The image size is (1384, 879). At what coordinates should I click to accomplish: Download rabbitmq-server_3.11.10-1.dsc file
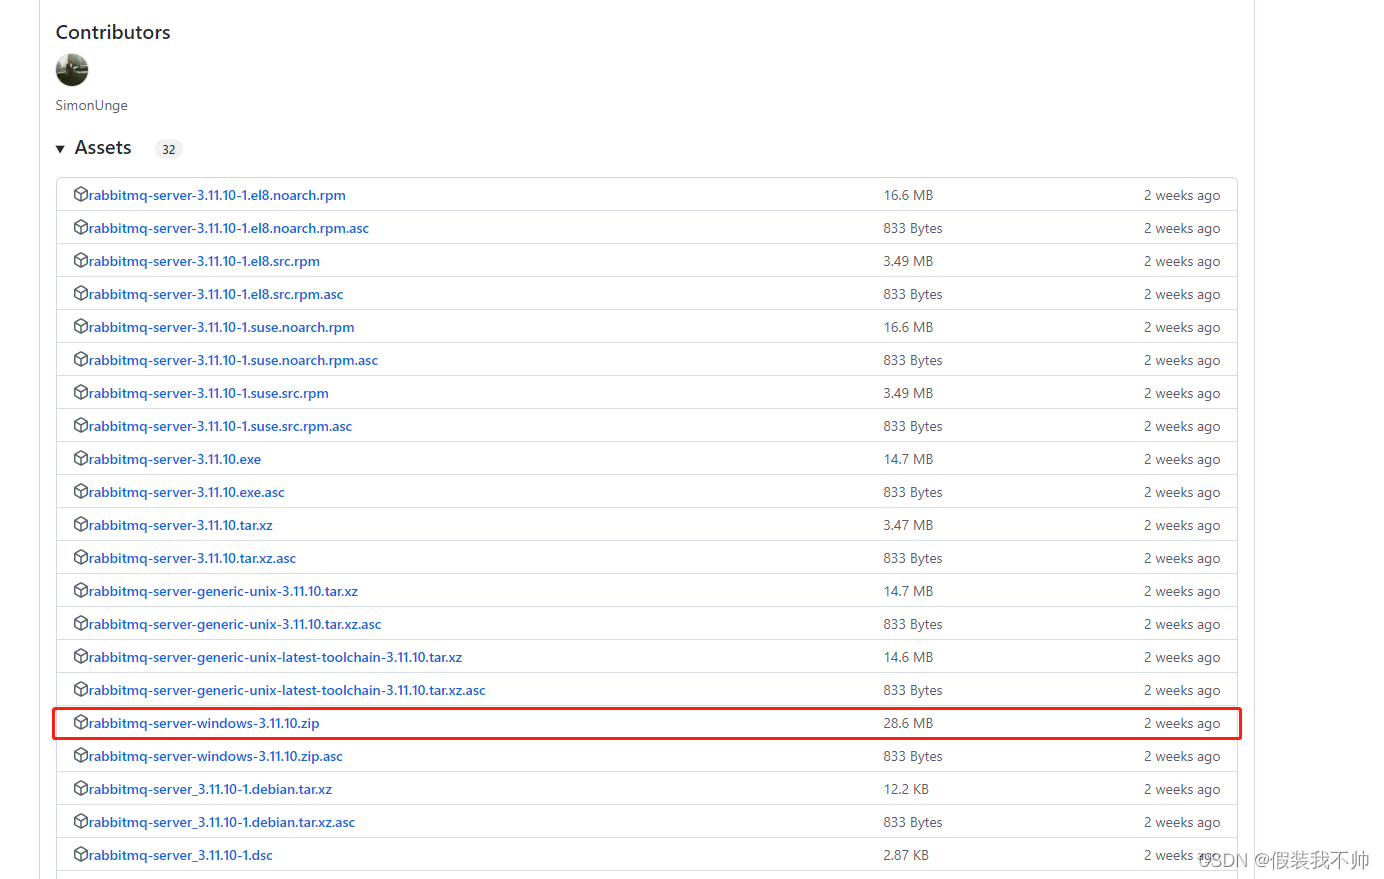pos(181,855)
